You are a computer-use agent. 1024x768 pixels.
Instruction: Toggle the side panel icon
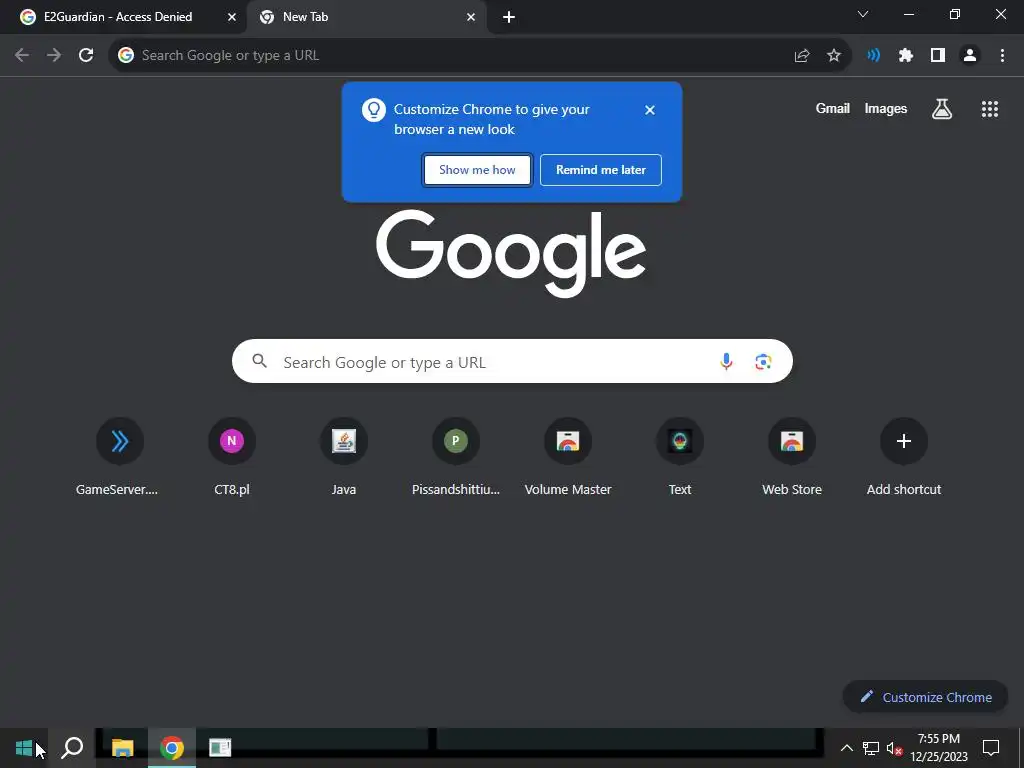938,56
